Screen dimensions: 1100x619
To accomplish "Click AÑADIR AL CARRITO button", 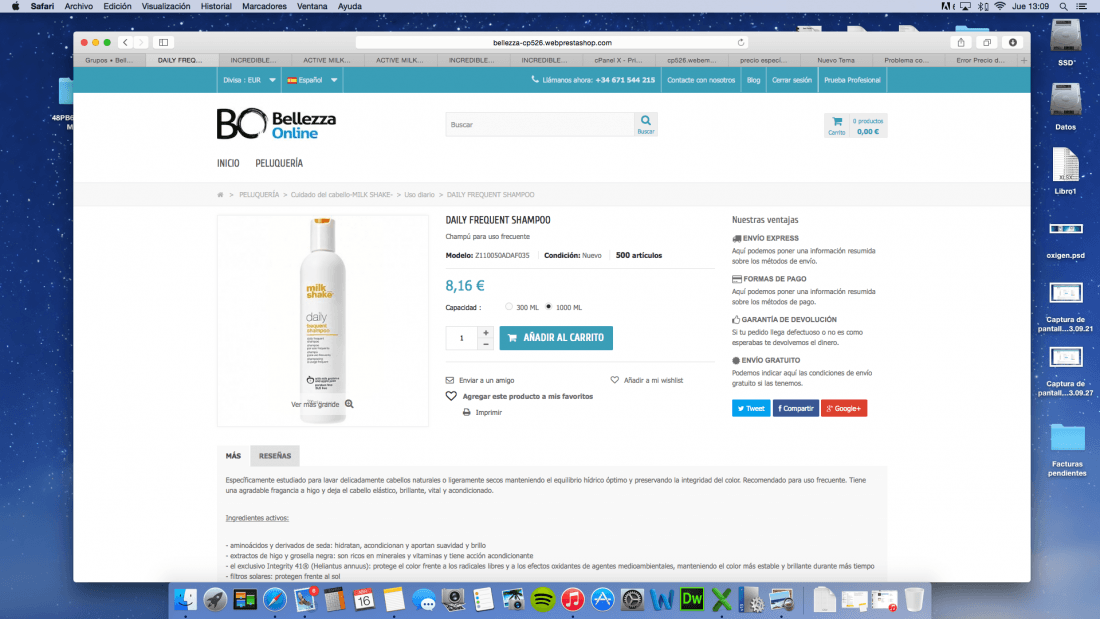I will tap(556, 338).
